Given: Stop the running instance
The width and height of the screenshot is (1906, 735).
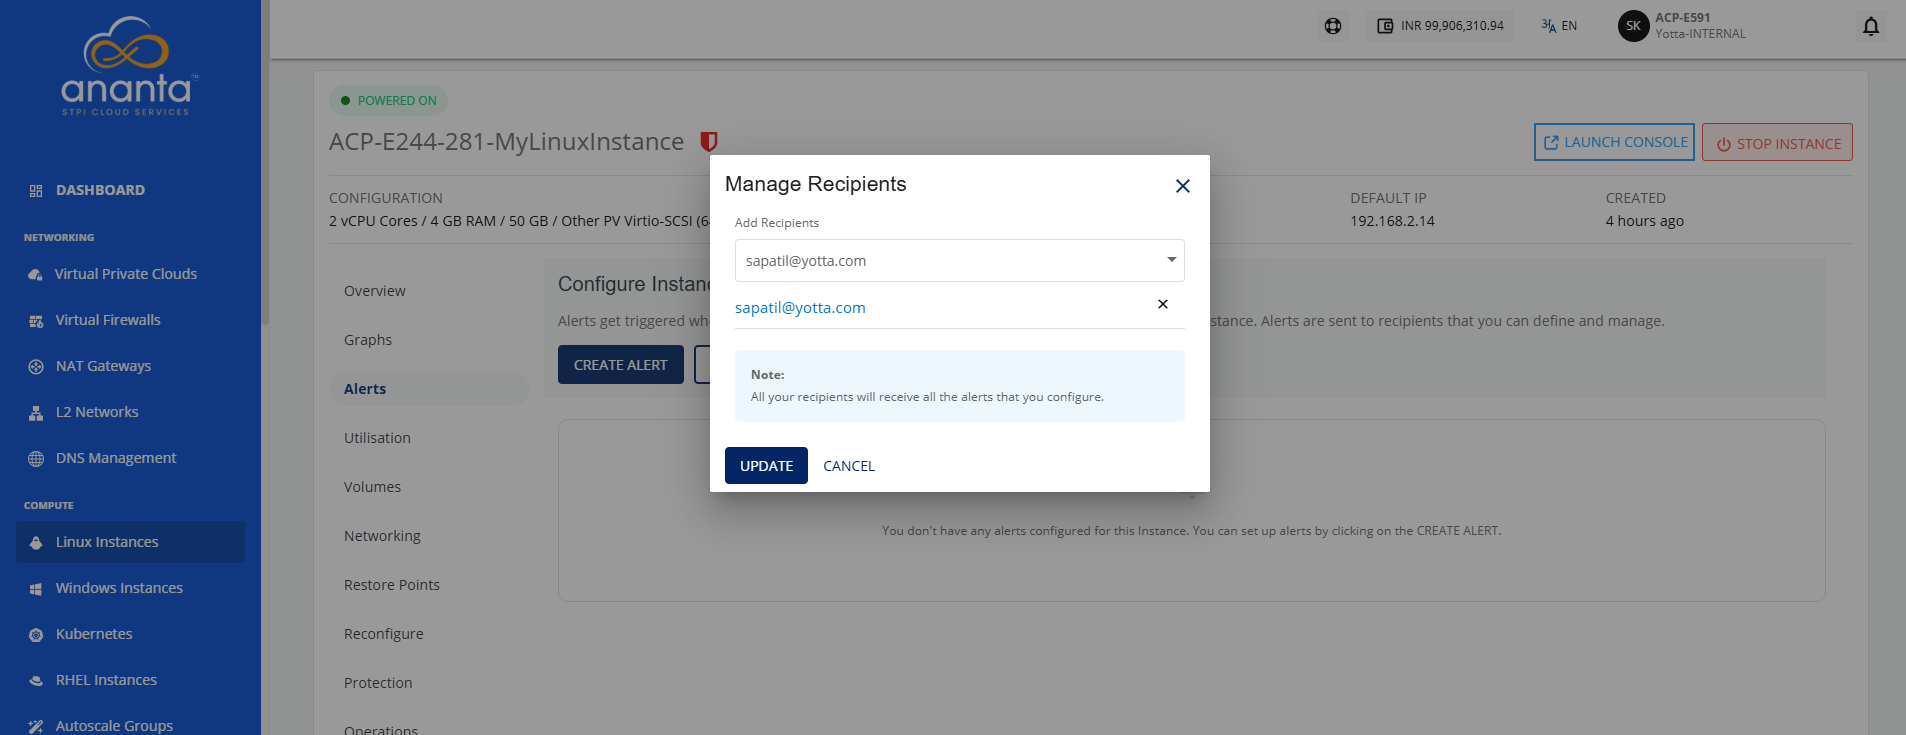Looking at the screenshot, I should click(x=1777, y=142).
